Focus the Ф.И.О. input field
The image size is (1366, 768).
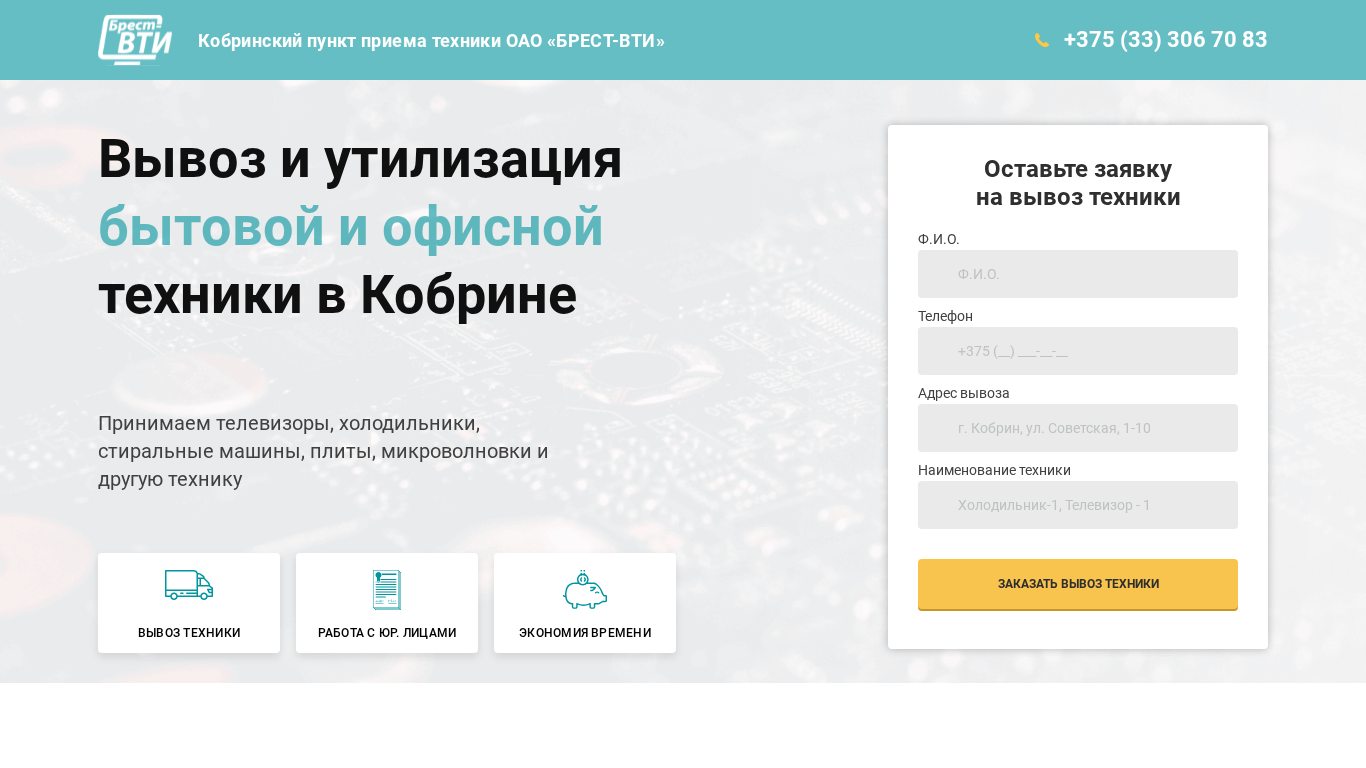pos(1078,274)
